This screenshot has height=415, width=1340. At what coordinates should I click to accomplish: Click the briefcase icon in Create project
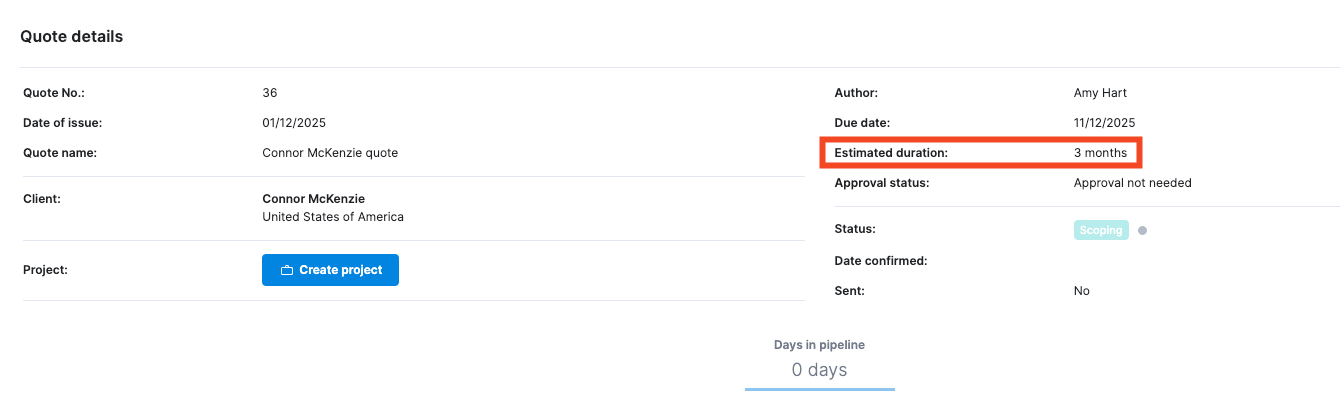[287, 270]
